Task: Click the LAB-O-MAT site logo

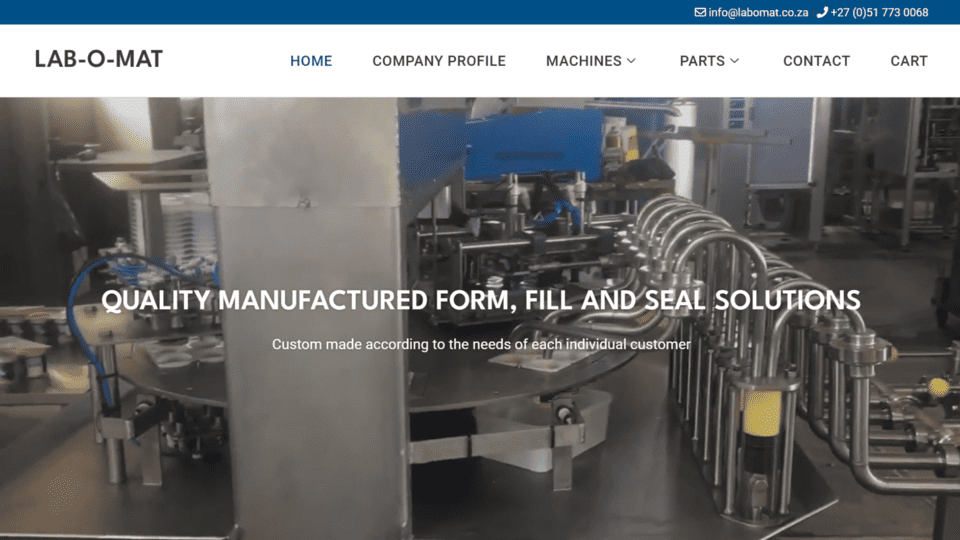Action: pyautogui.click(x=99, y=59)
